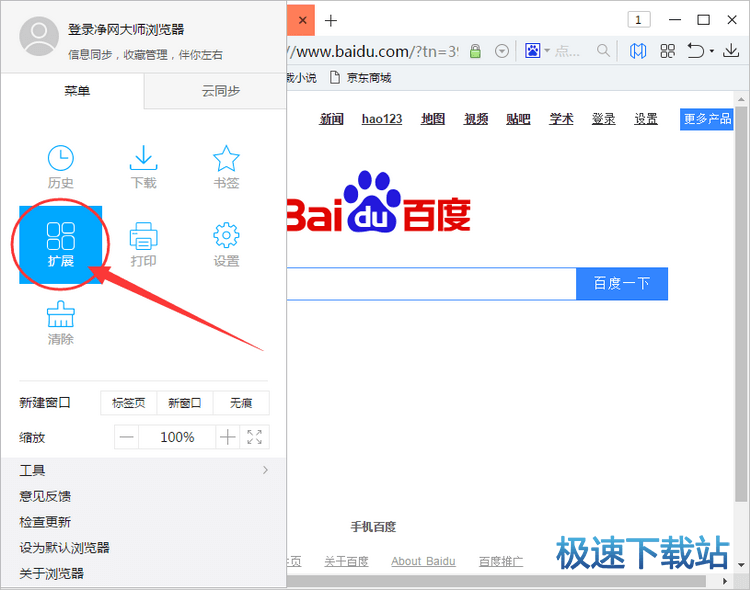Select the Clear (清除) broom icon
Image resolution: width=750 pixels, height=590 pixels.
pyautogui.click(x=60, y=314)
